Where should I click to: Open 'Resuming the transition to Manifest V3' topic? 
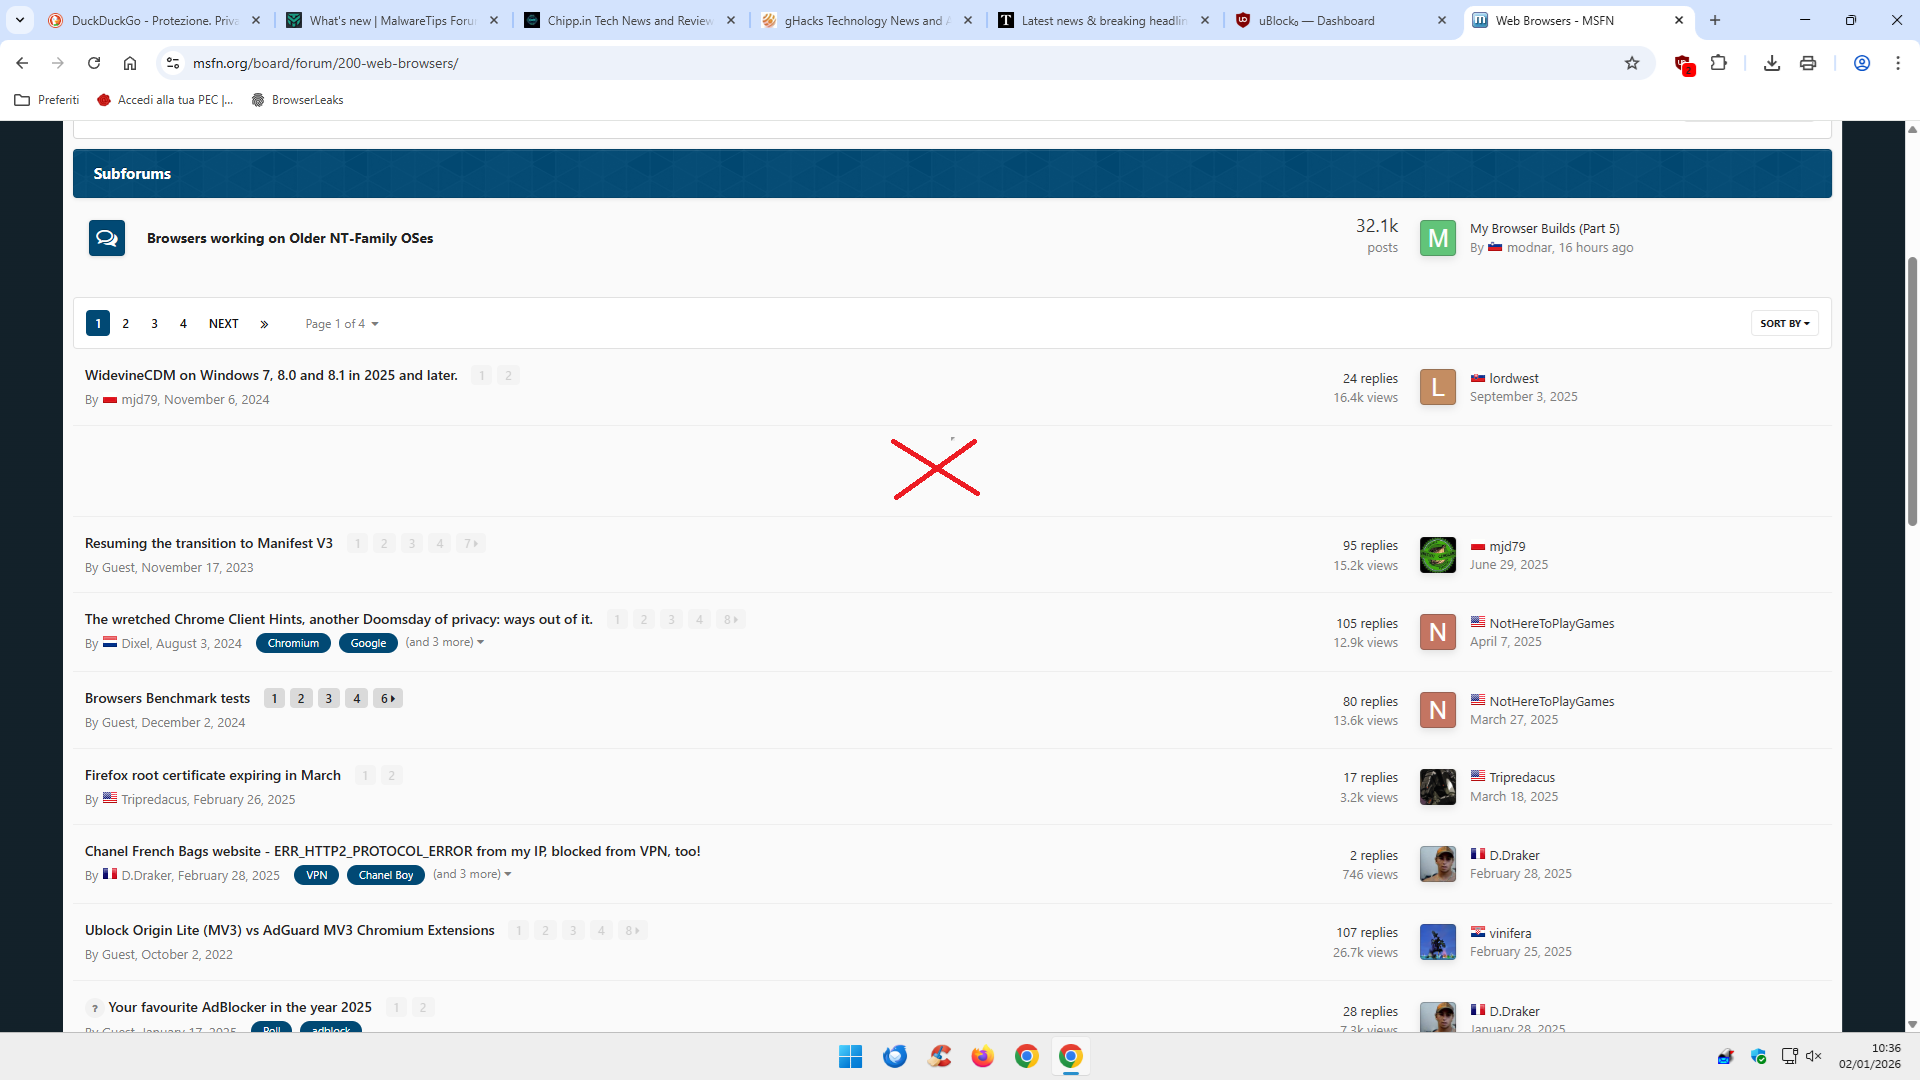(x=209, y=543)
